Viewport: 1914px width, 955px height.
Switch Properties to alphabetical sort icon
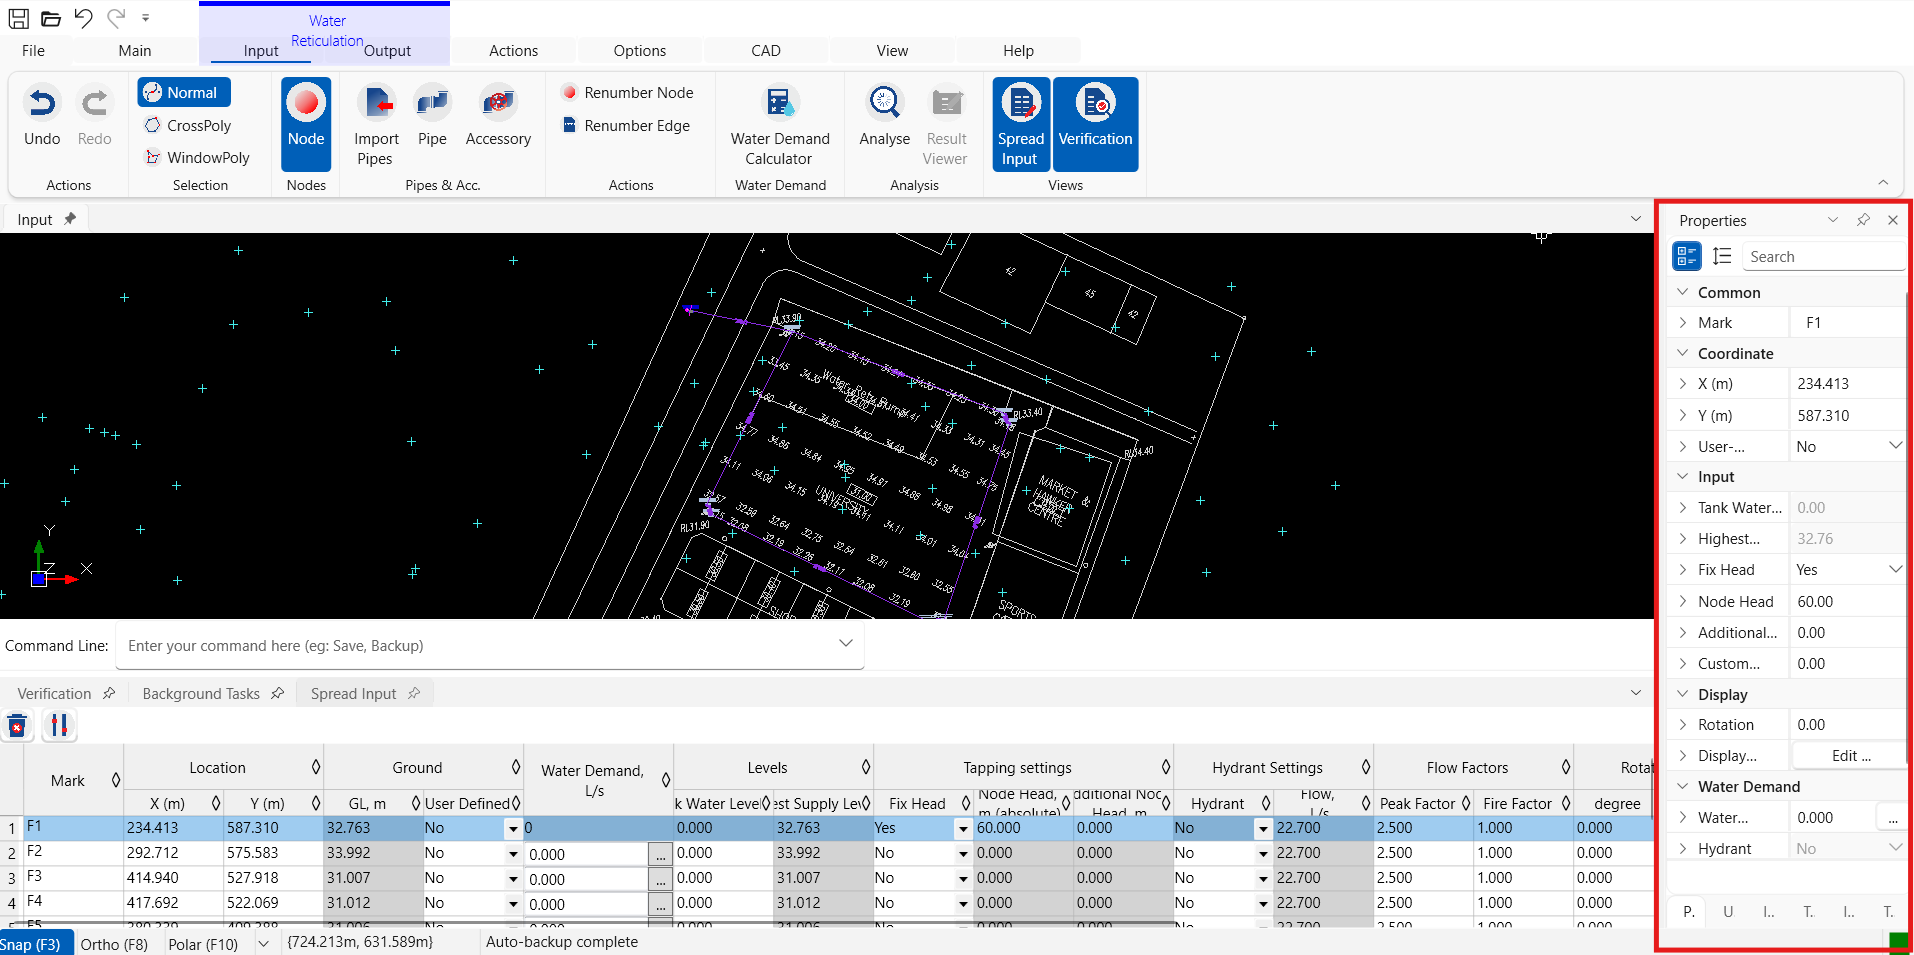click(x=1722, y=256)
